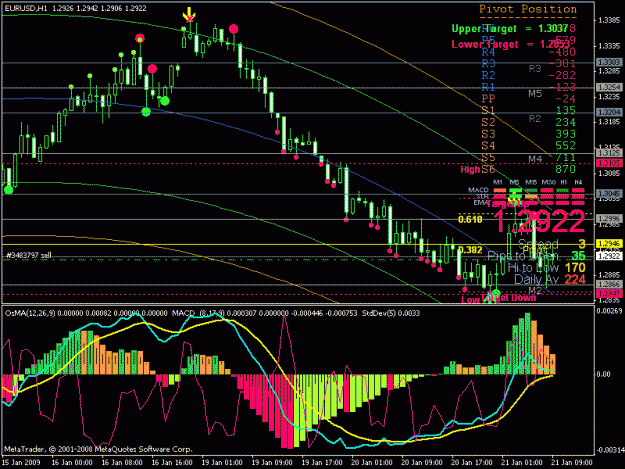This screenshot has width=625, height=469.
Task: Select the MACD M30 red signal bar
Action: [x=547, y=190]
